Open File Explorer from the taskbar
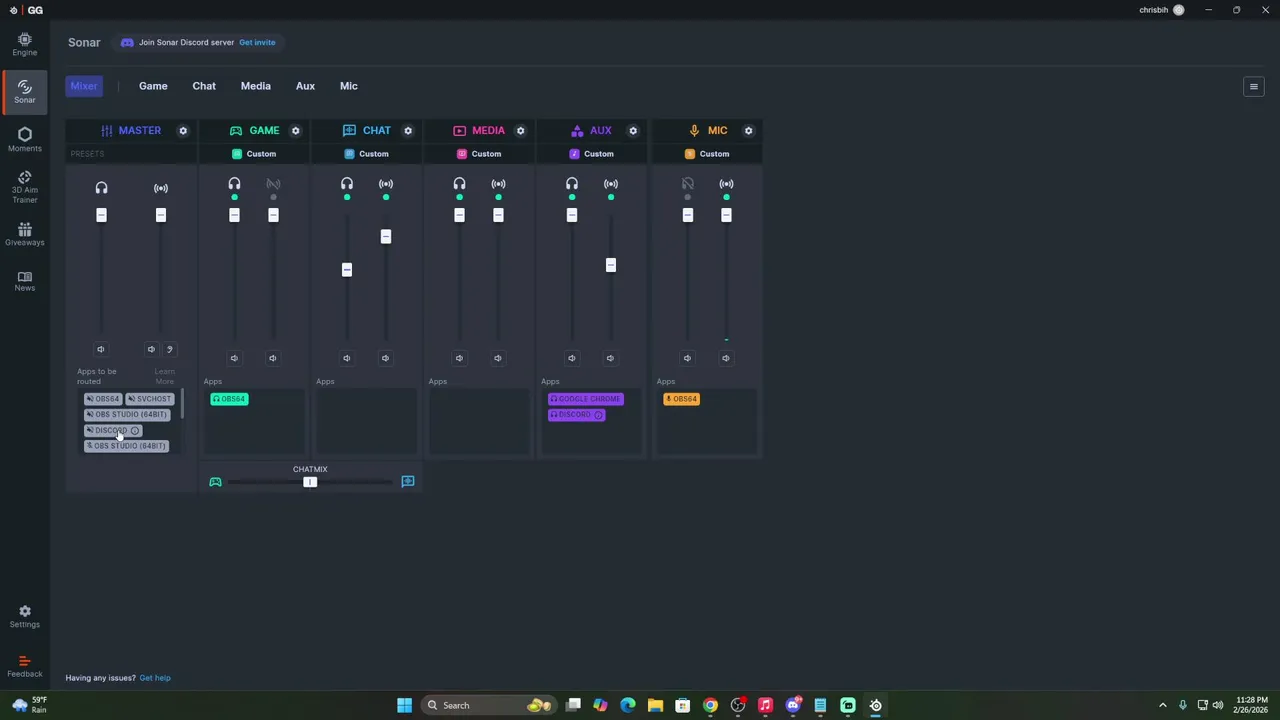This screenshot has height=720, width=1280. [x=655, y=705]
